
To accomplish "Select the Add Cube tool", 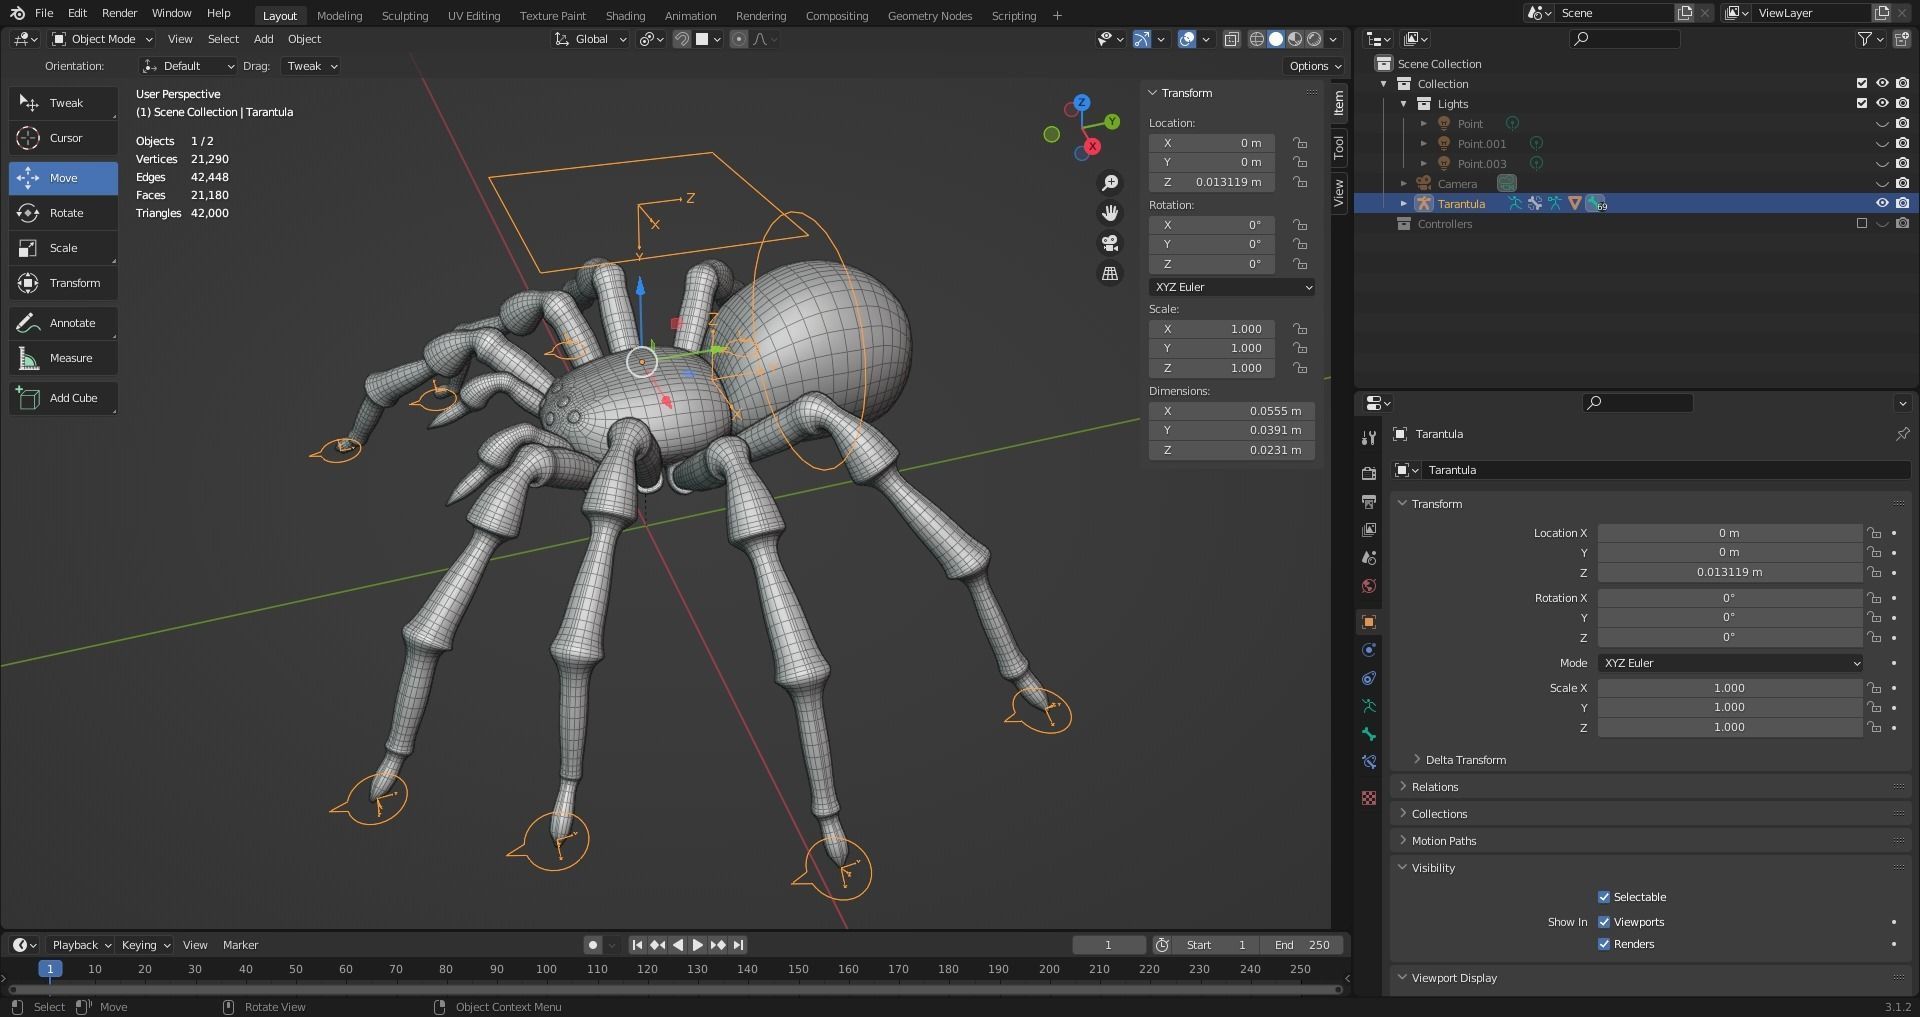I will coord(63,398).
